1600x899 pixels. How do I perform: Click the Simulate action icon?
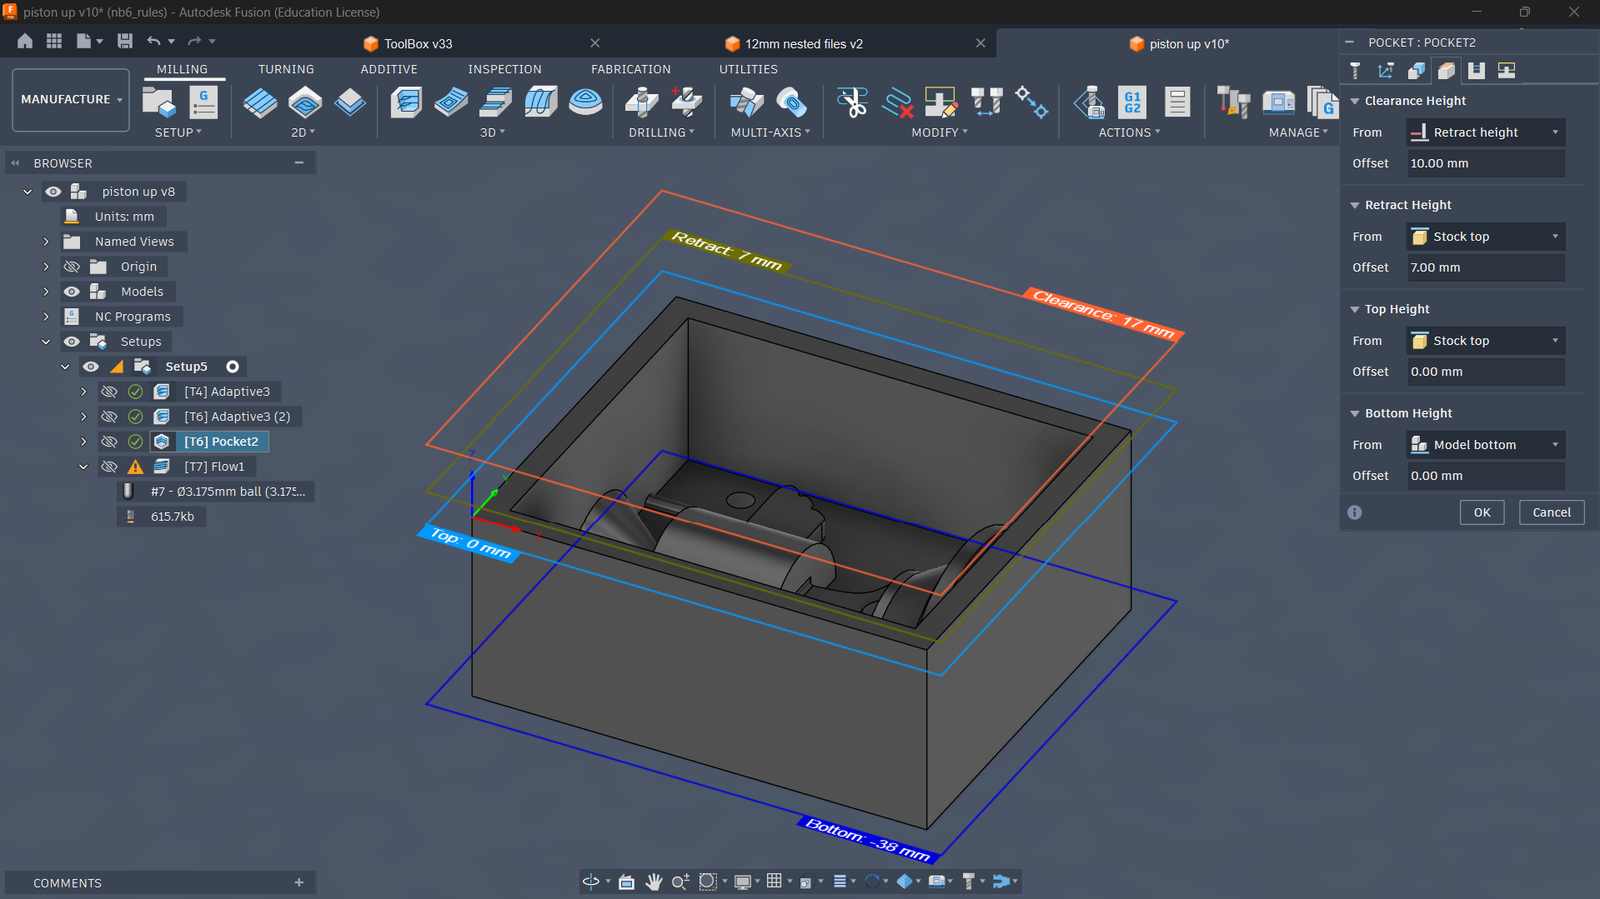click(x=1089, y=102)
